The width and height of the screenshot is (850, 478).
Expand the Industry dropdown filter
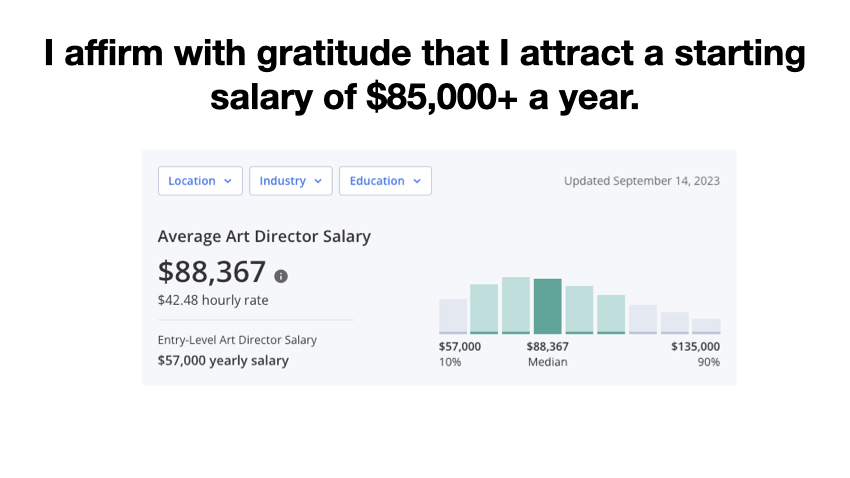tap(290, 181)
